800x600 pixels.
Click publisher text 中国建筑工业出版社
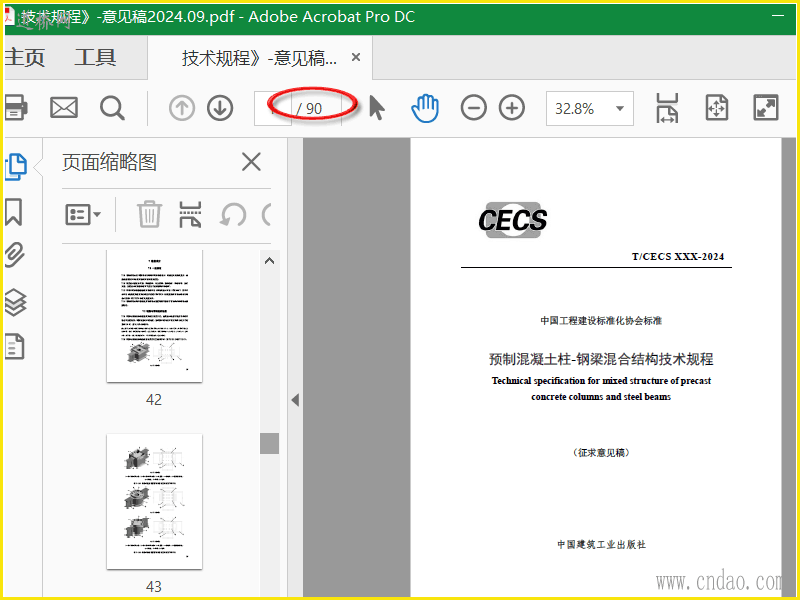click(601, 544)
